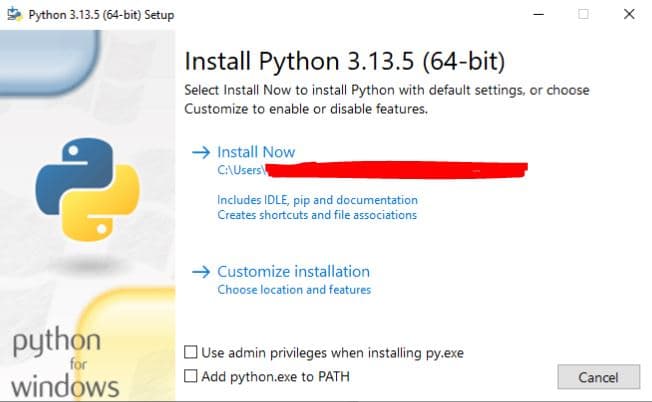Image resolution: width=652 pixels, height=402 pixels.
Task: Click the Python installer icon in title bar
Action: click(x=12, y=14)
